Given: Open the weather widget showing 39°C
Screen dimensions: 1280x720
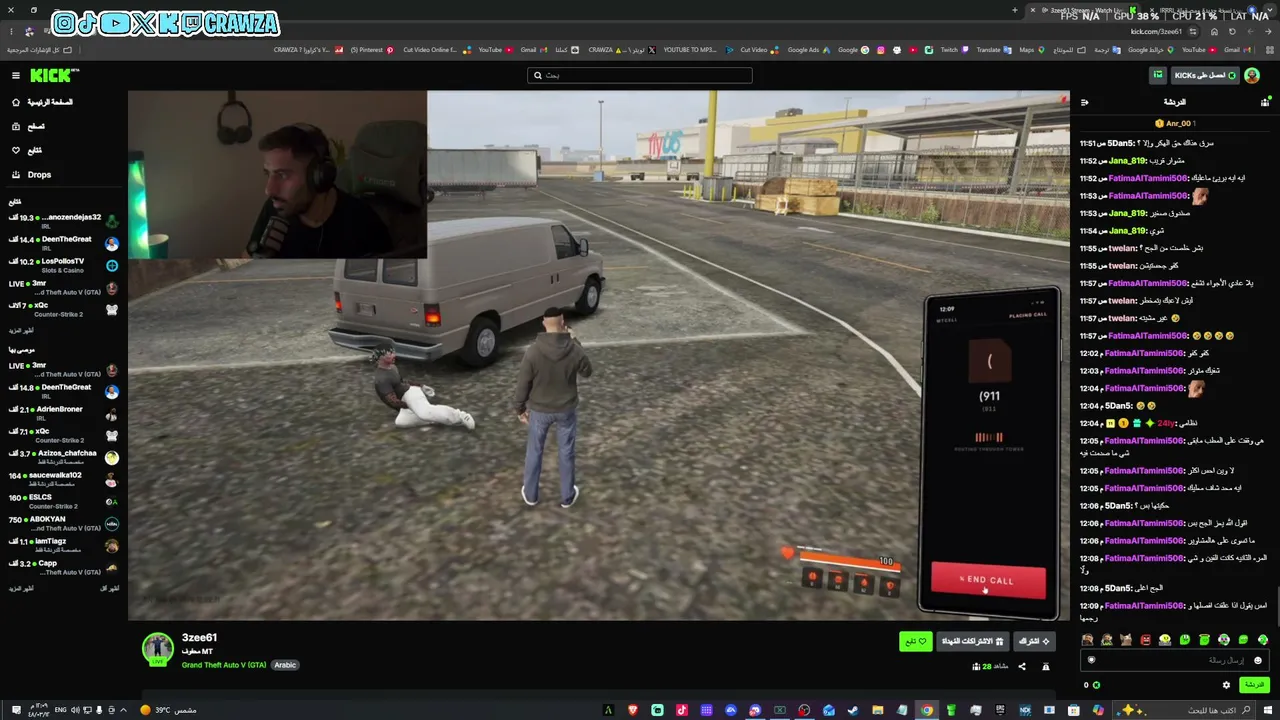Looking at the screenshot, I should pyautogui.click(x=168, y=710).
